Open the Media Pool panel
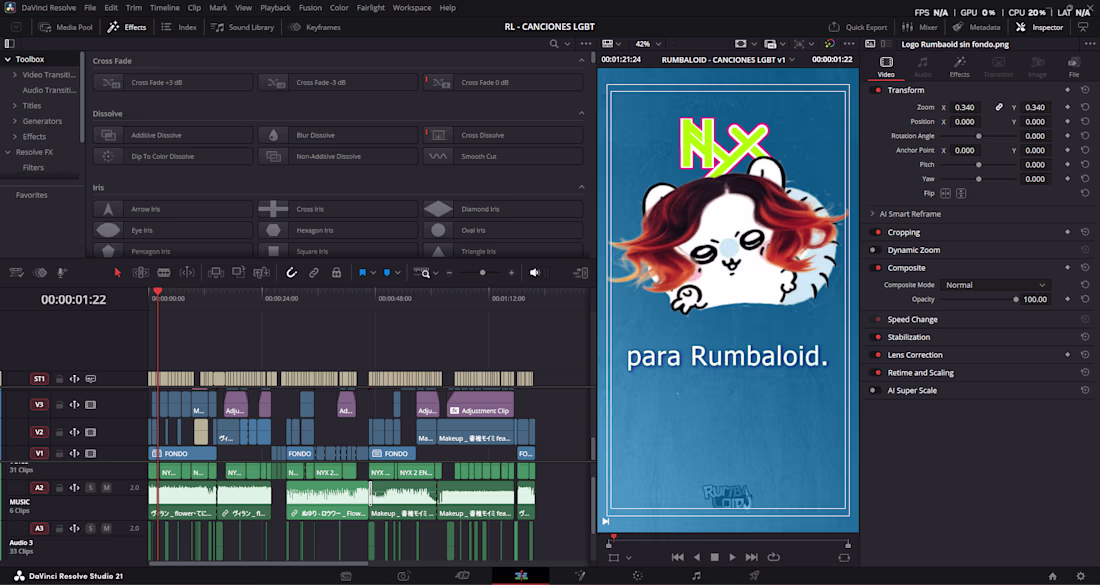The image size is (1100, 585). 66,27
